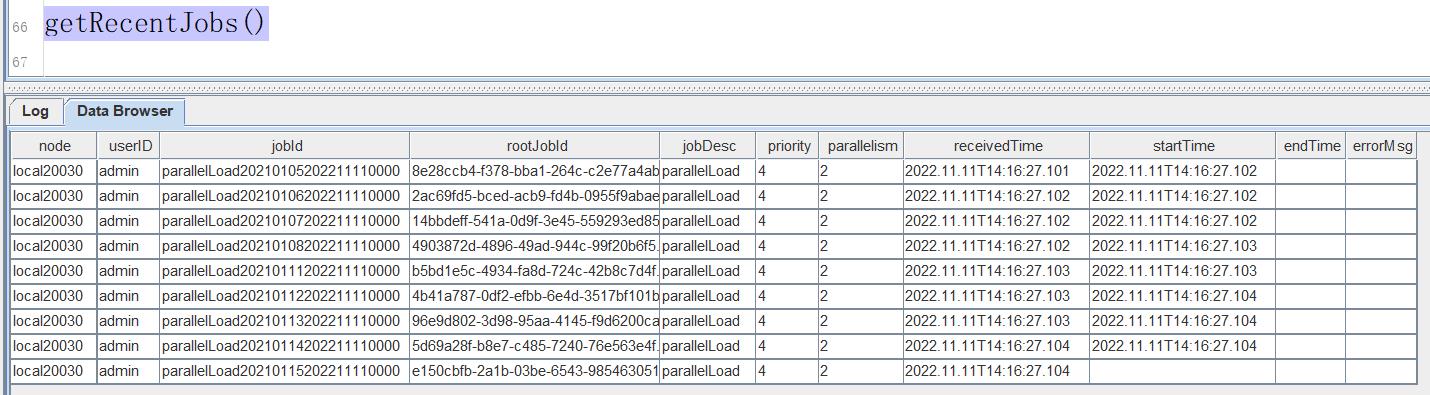Click the parallelism column header
1430x395 pixels.
[860, 146]
